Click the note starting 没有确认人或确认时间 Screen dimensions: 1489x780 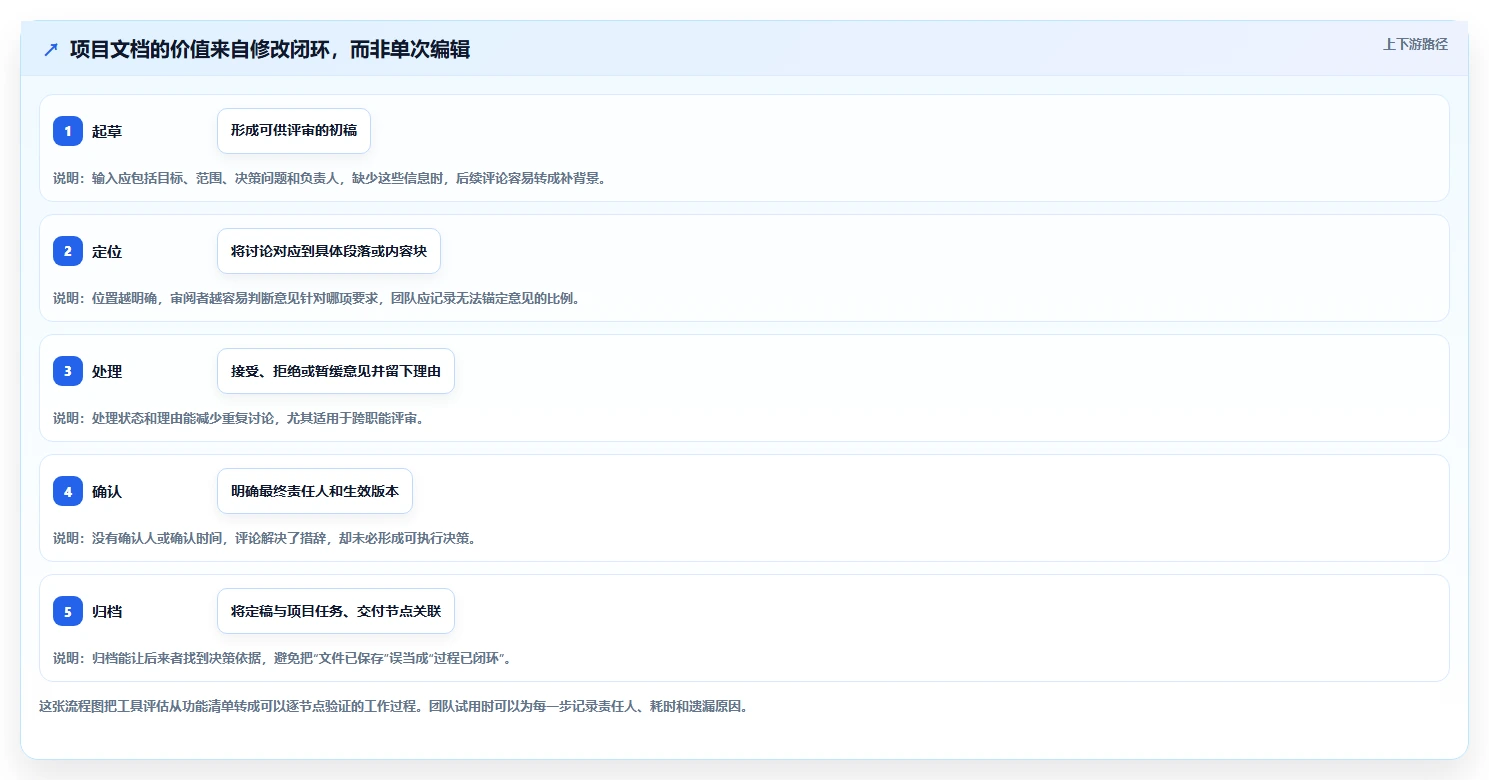265,538
